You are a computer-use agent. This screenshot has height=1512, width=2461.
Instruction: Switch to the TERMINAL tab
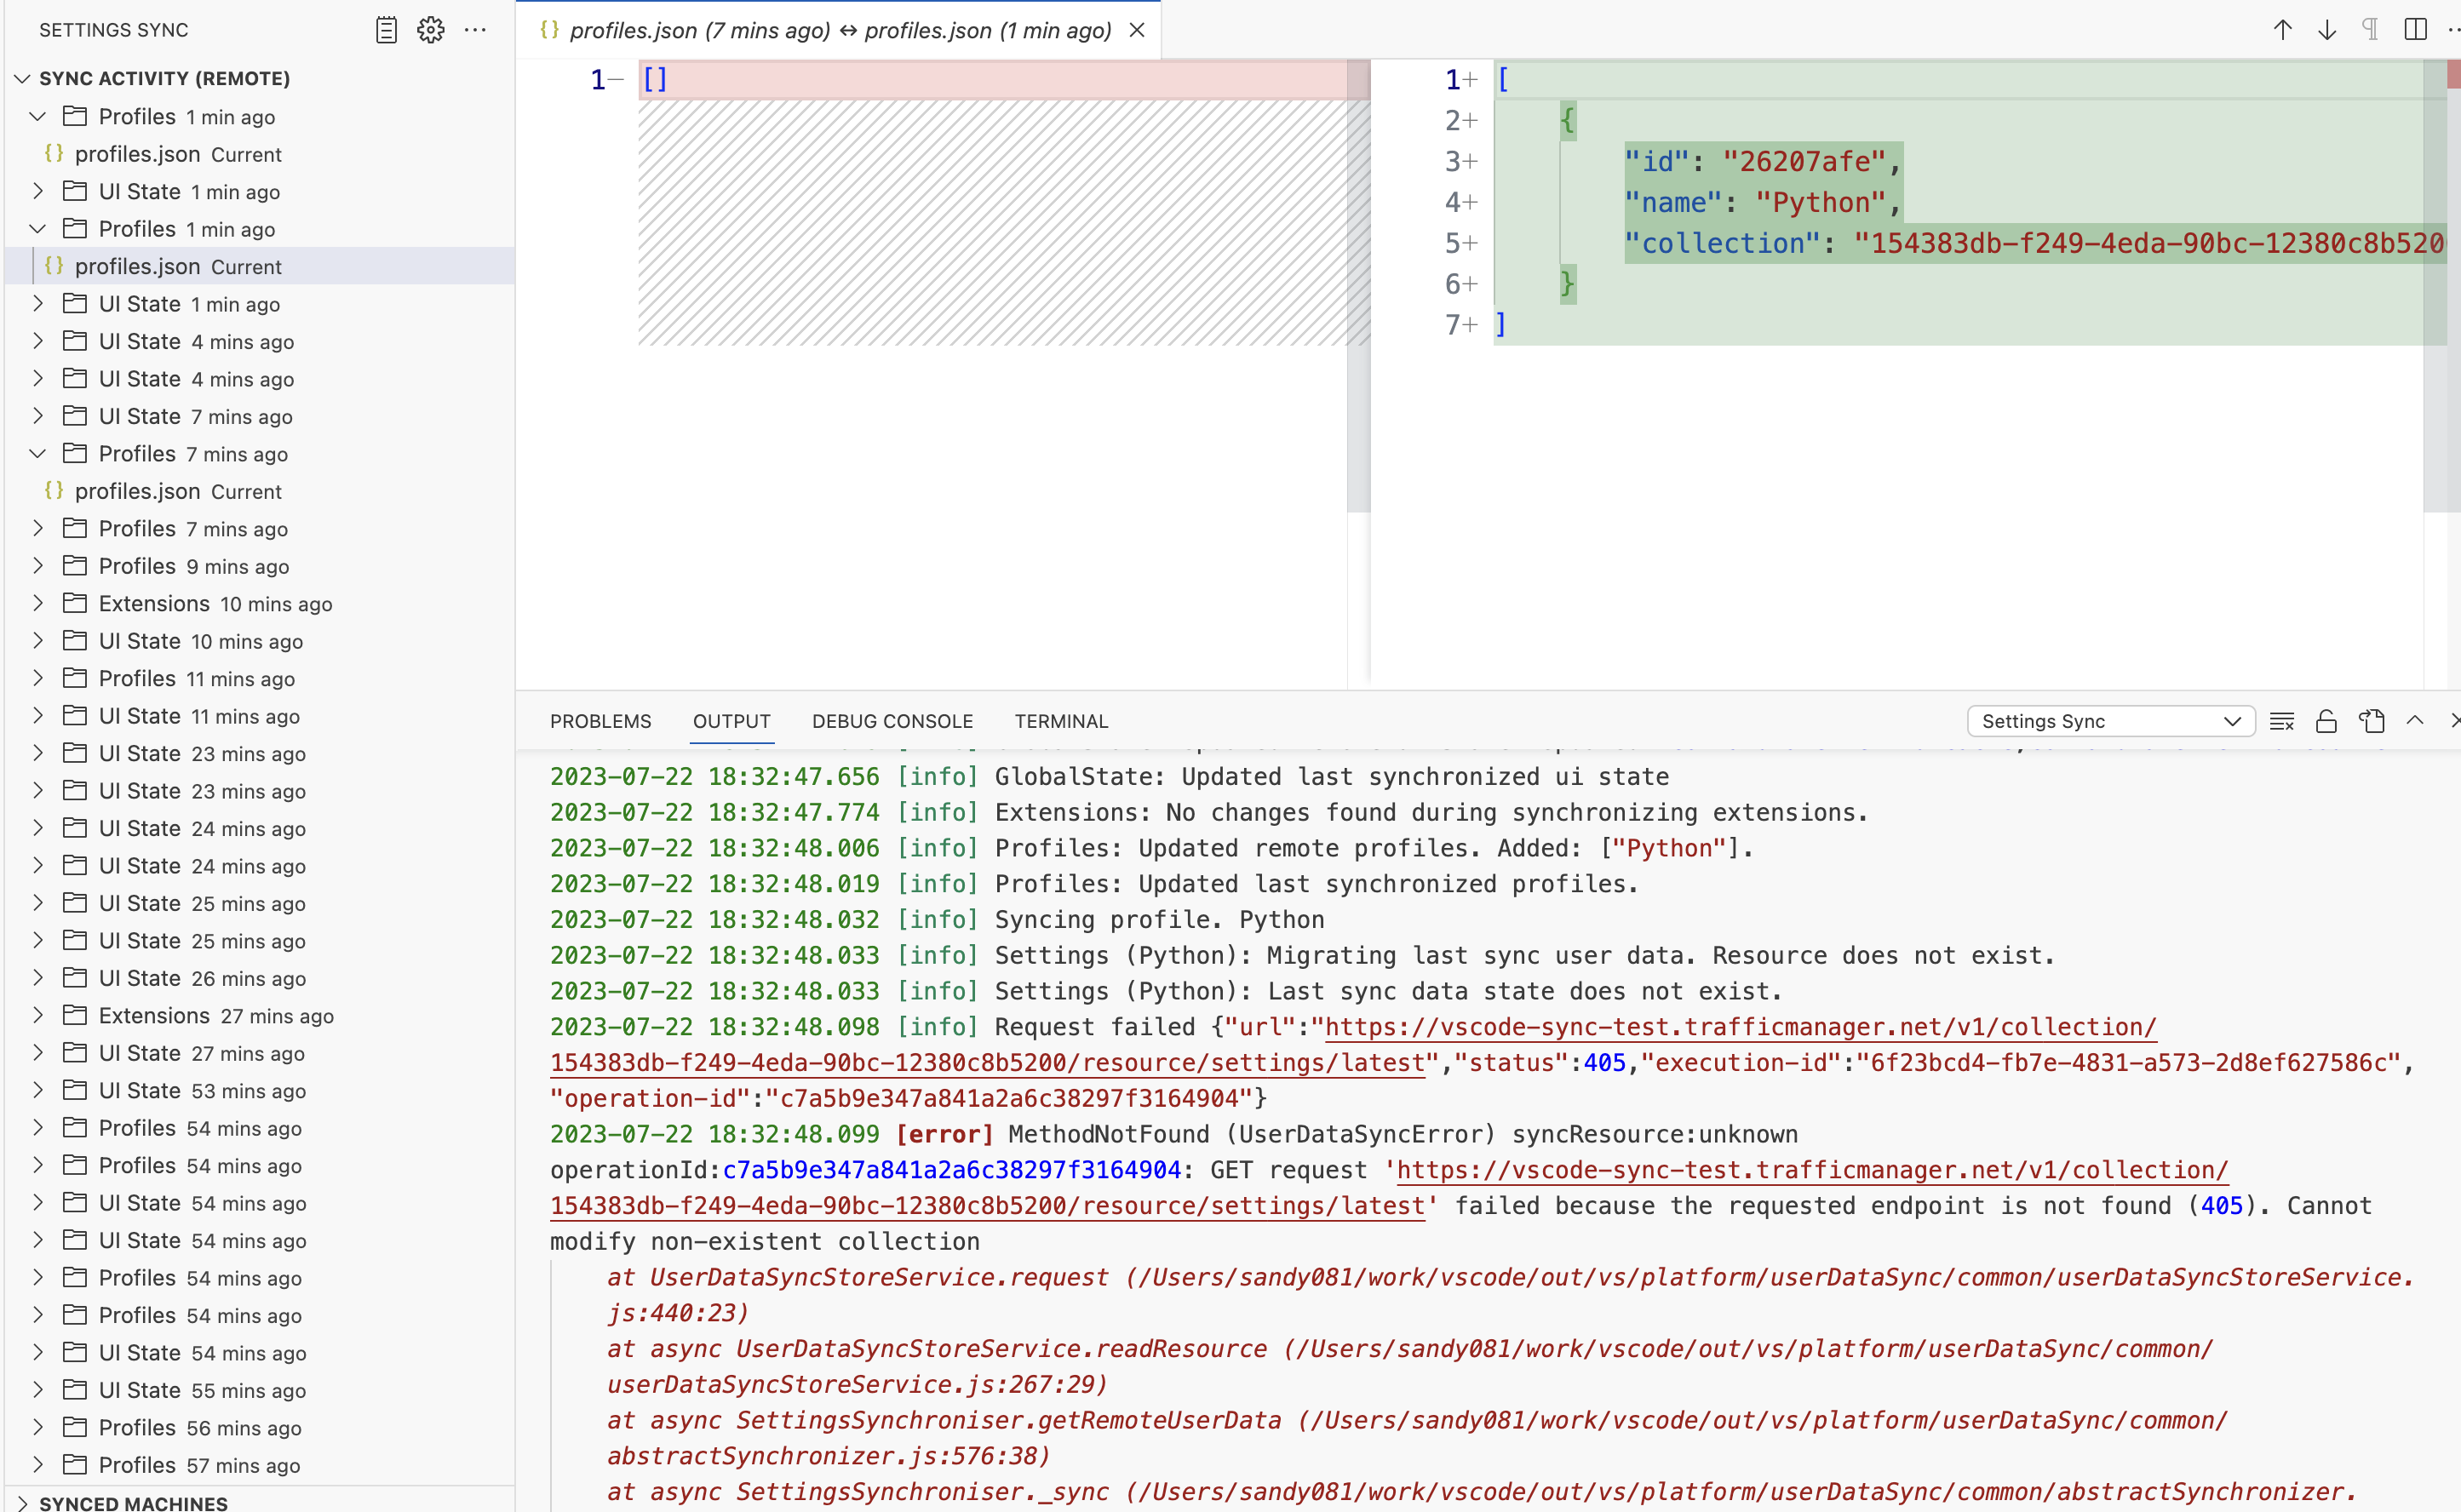pyautogui.click(x=1061, y=721)
